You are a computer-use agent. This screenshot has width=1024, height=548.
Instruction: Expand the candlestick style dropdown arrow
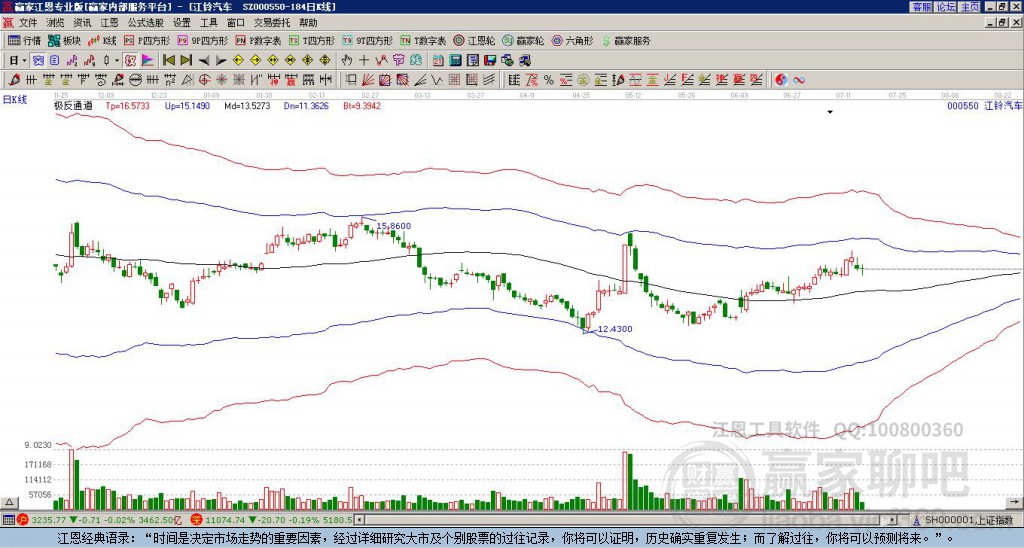point(117,60)
